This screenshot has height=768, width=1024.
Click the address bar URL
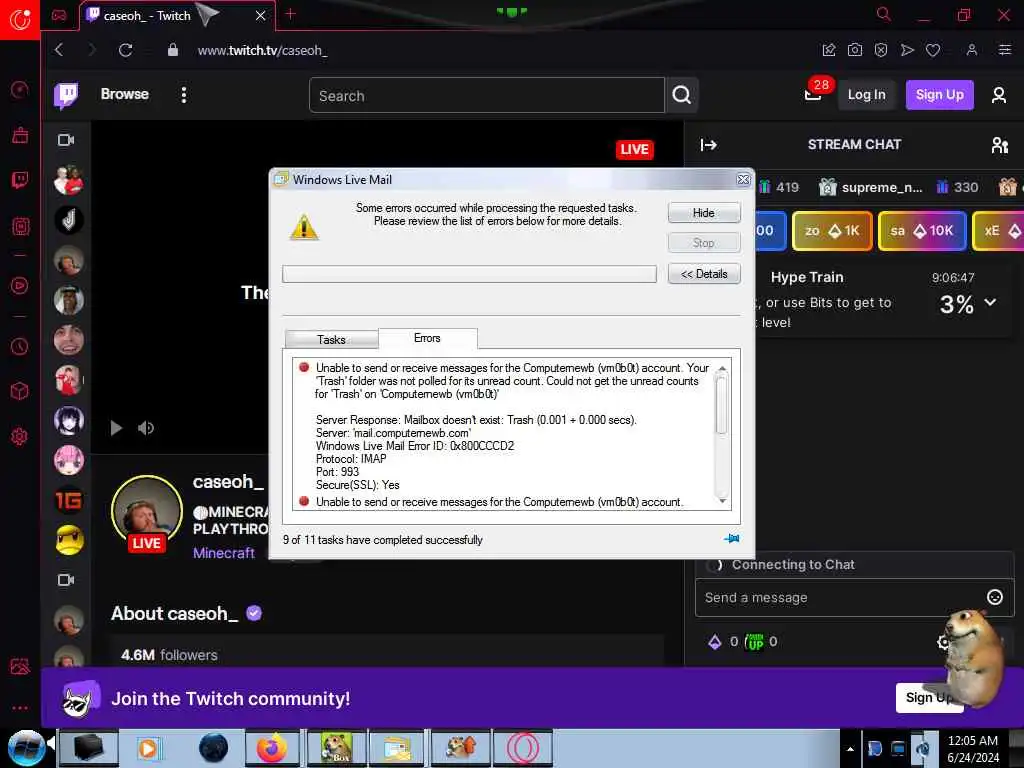point(263,50)
